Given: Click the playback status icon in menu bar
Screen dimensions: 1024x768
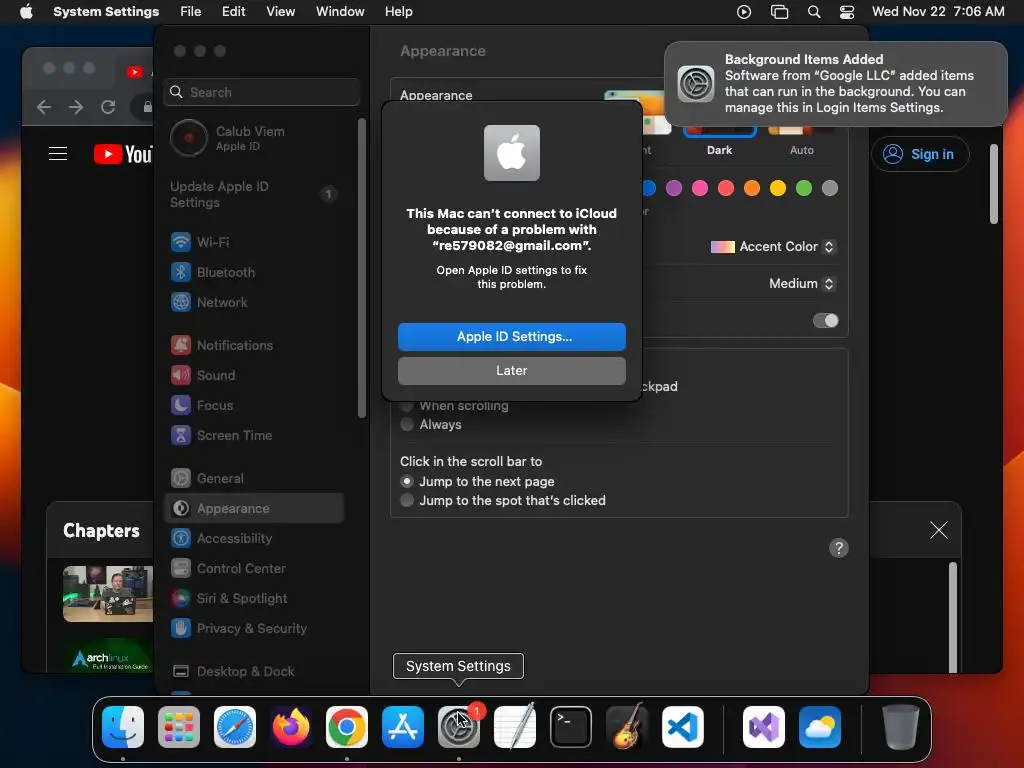Looking at the screenshot, I should pos(744,12).
